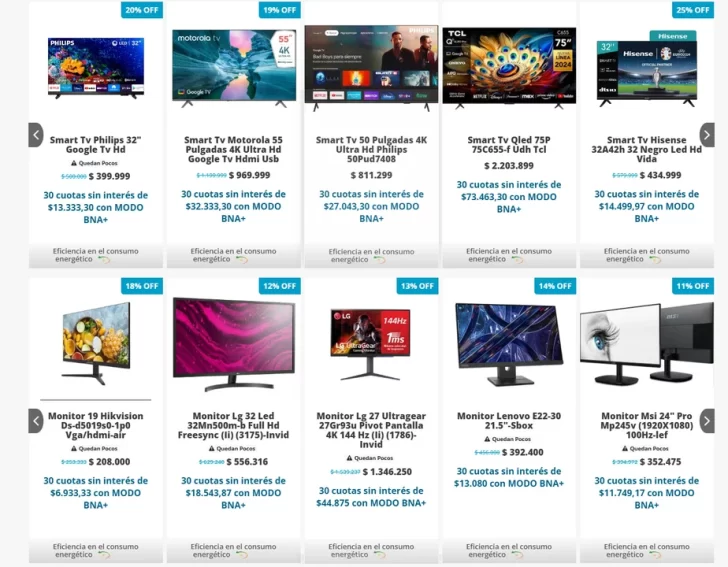728x567 pixels.
Task: Click the energy efficiency bar under the Philips 32" TV
Action: (96, 255)
